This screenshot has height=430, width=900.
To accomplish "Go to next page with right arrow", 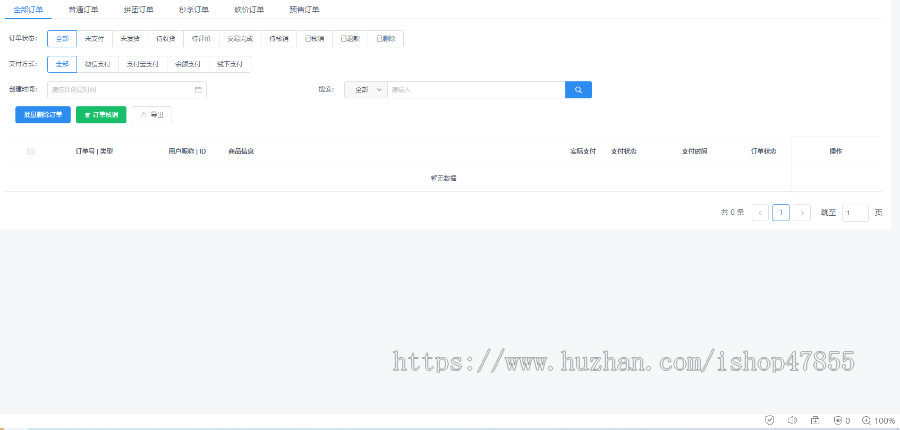I will pyautogui.click(x=802, y=213).
